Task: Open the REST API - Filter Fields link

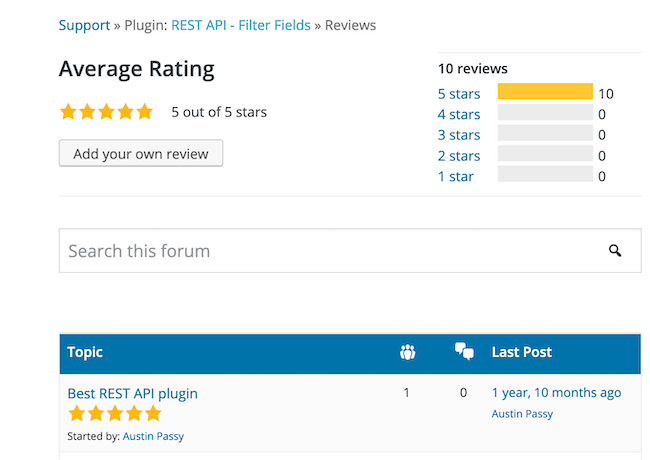Action: tap(241, 25)
